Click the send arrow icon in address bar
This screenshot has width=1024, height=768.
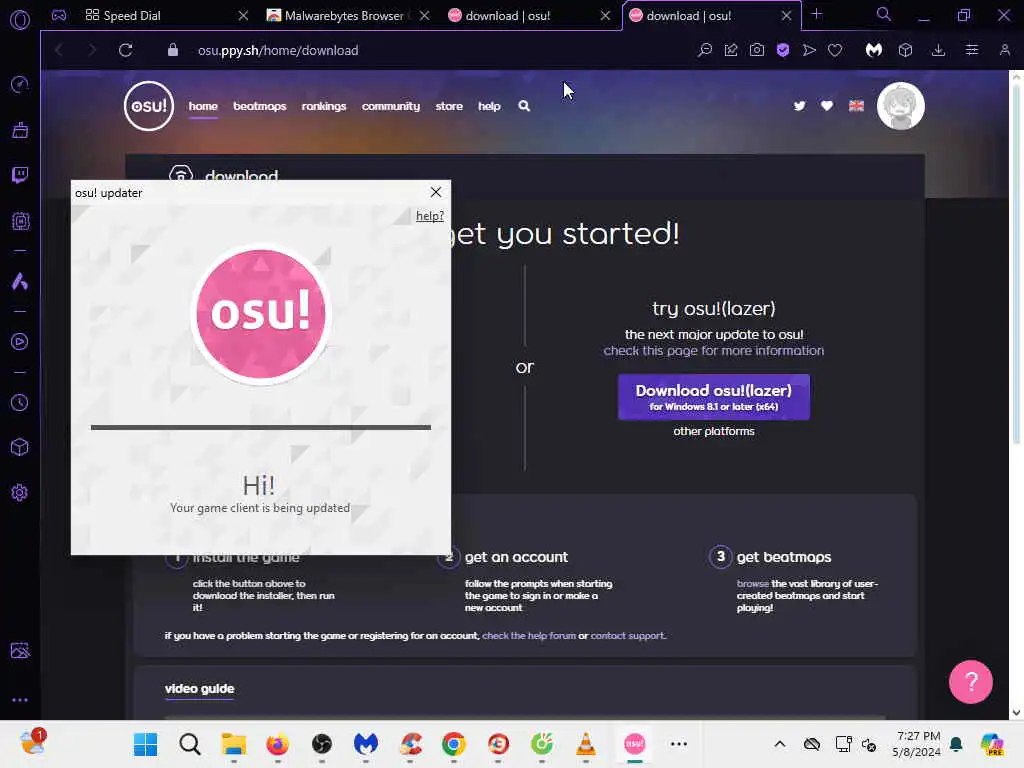point(809,50)
